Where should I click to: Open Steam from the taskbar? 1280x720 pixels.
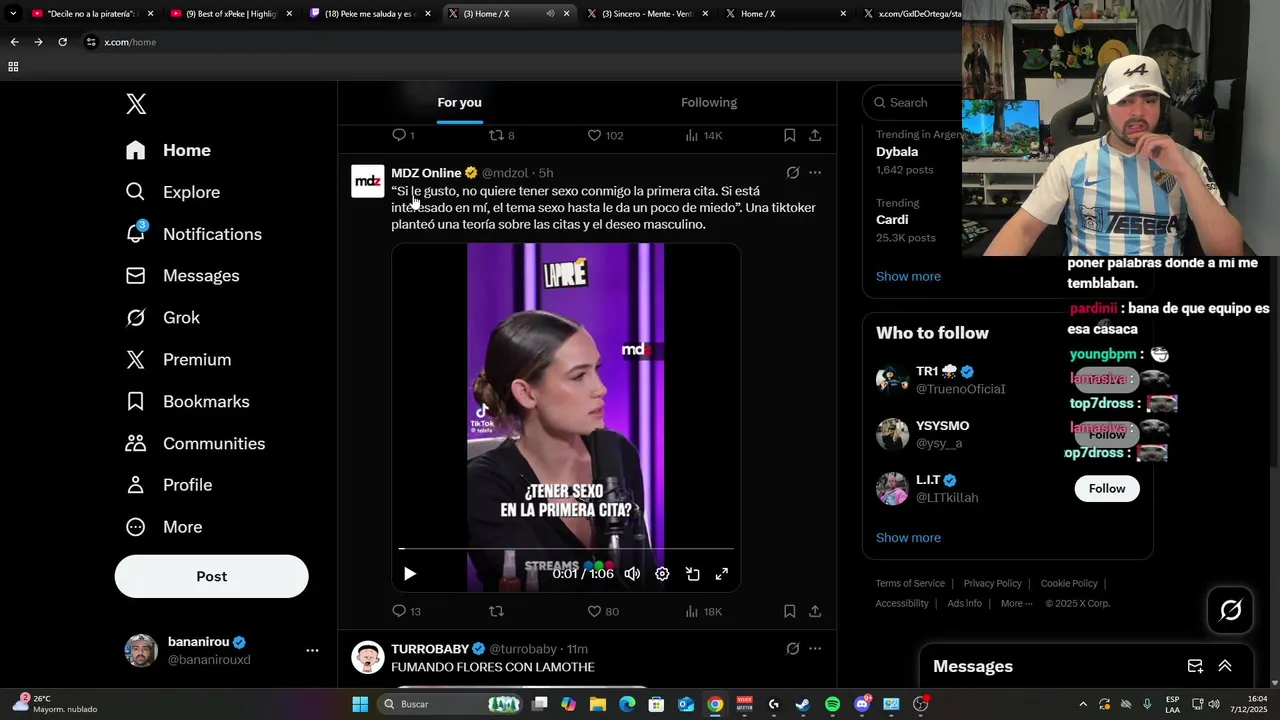(x=803, y=704)
